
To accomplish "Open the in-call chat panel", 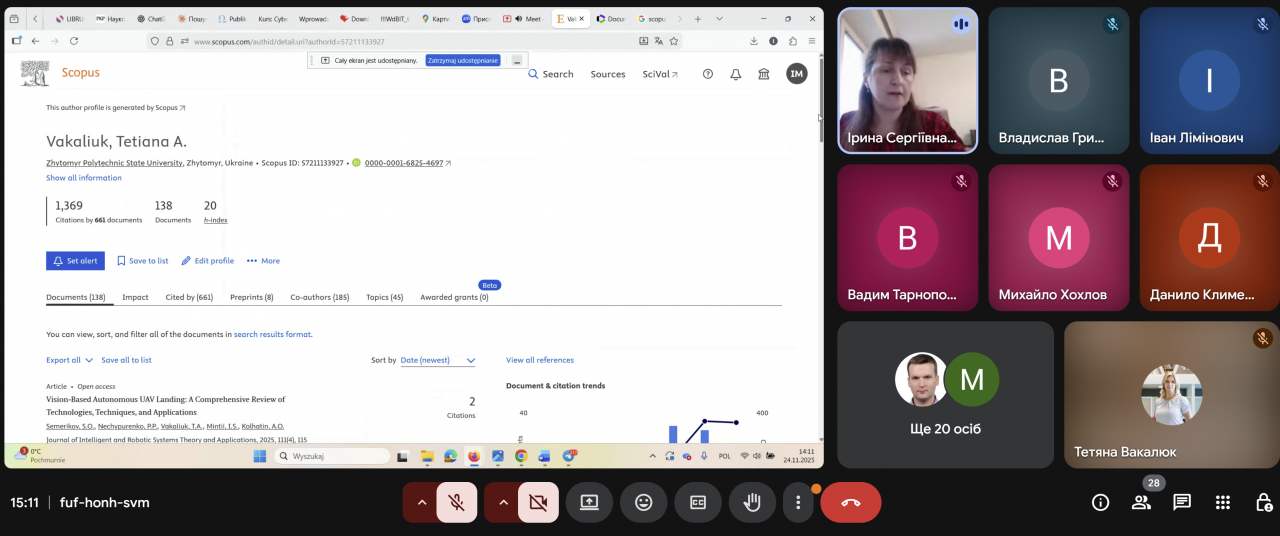I will coord(1182,502).
